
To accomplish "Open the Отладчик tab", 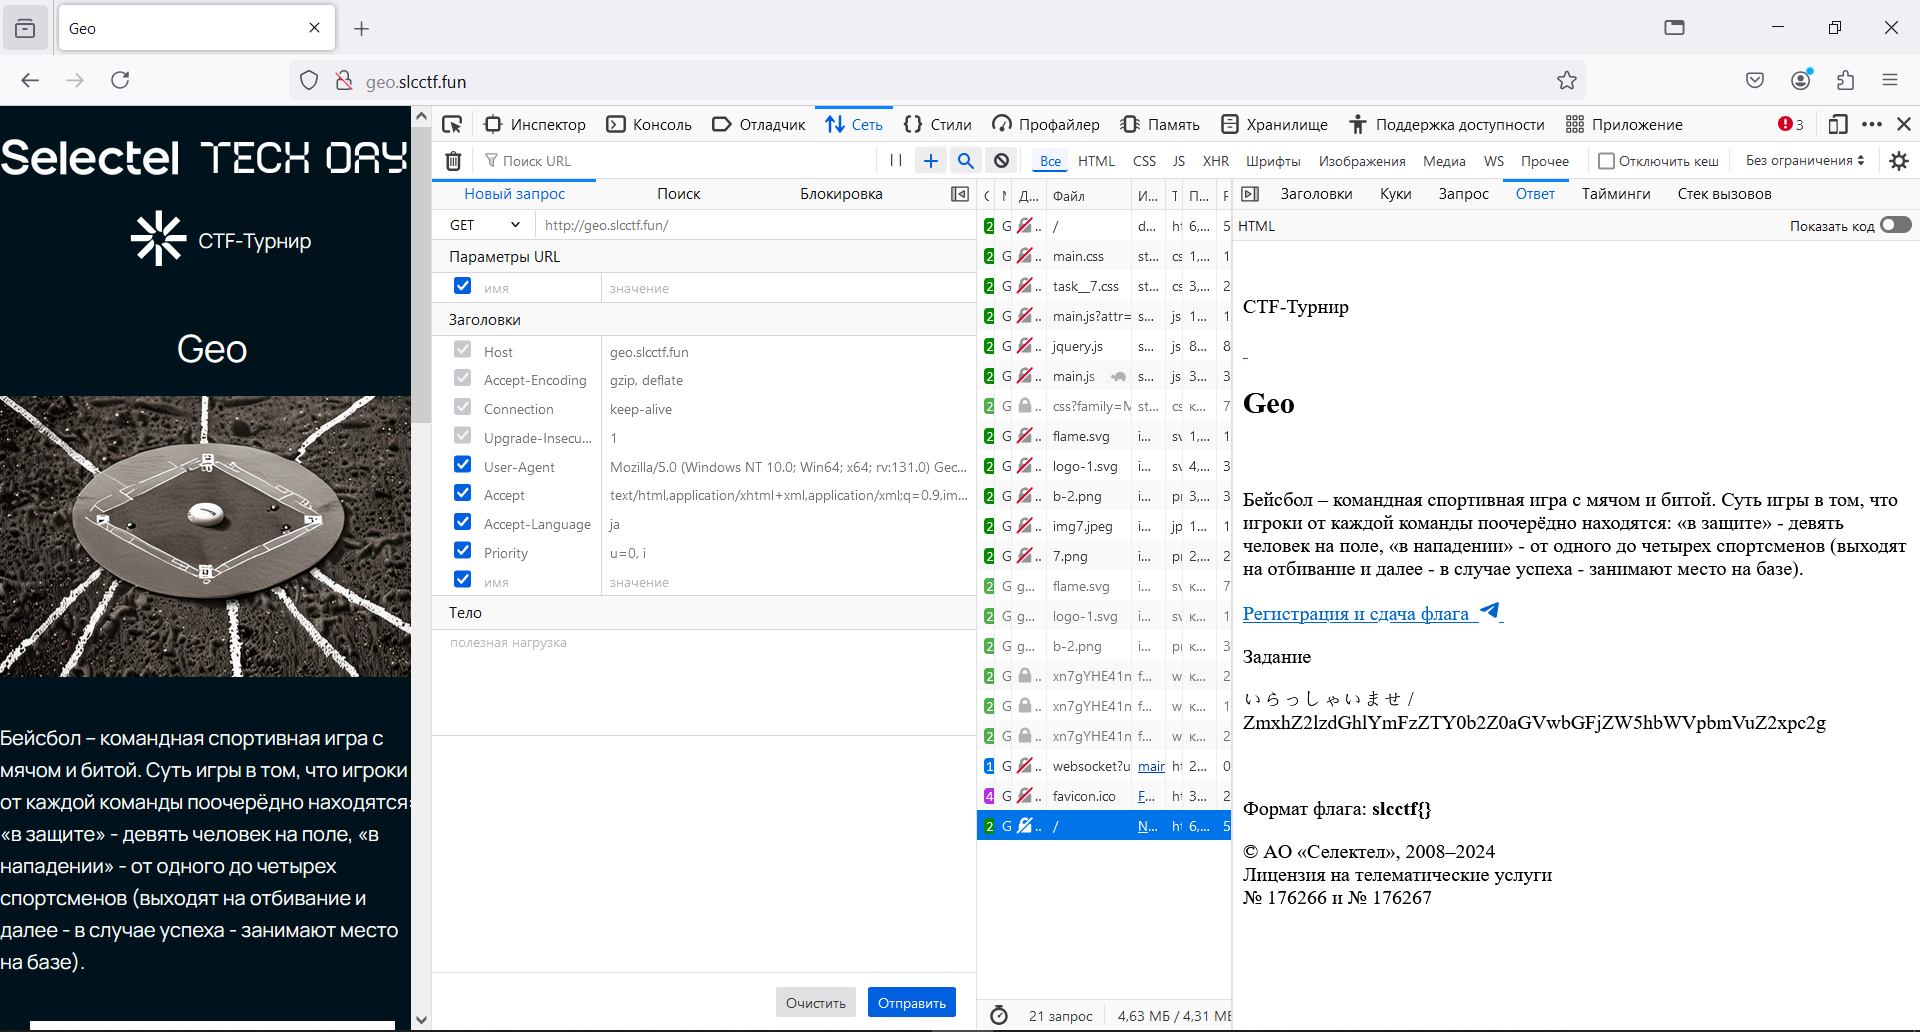I will click(759, 124).
